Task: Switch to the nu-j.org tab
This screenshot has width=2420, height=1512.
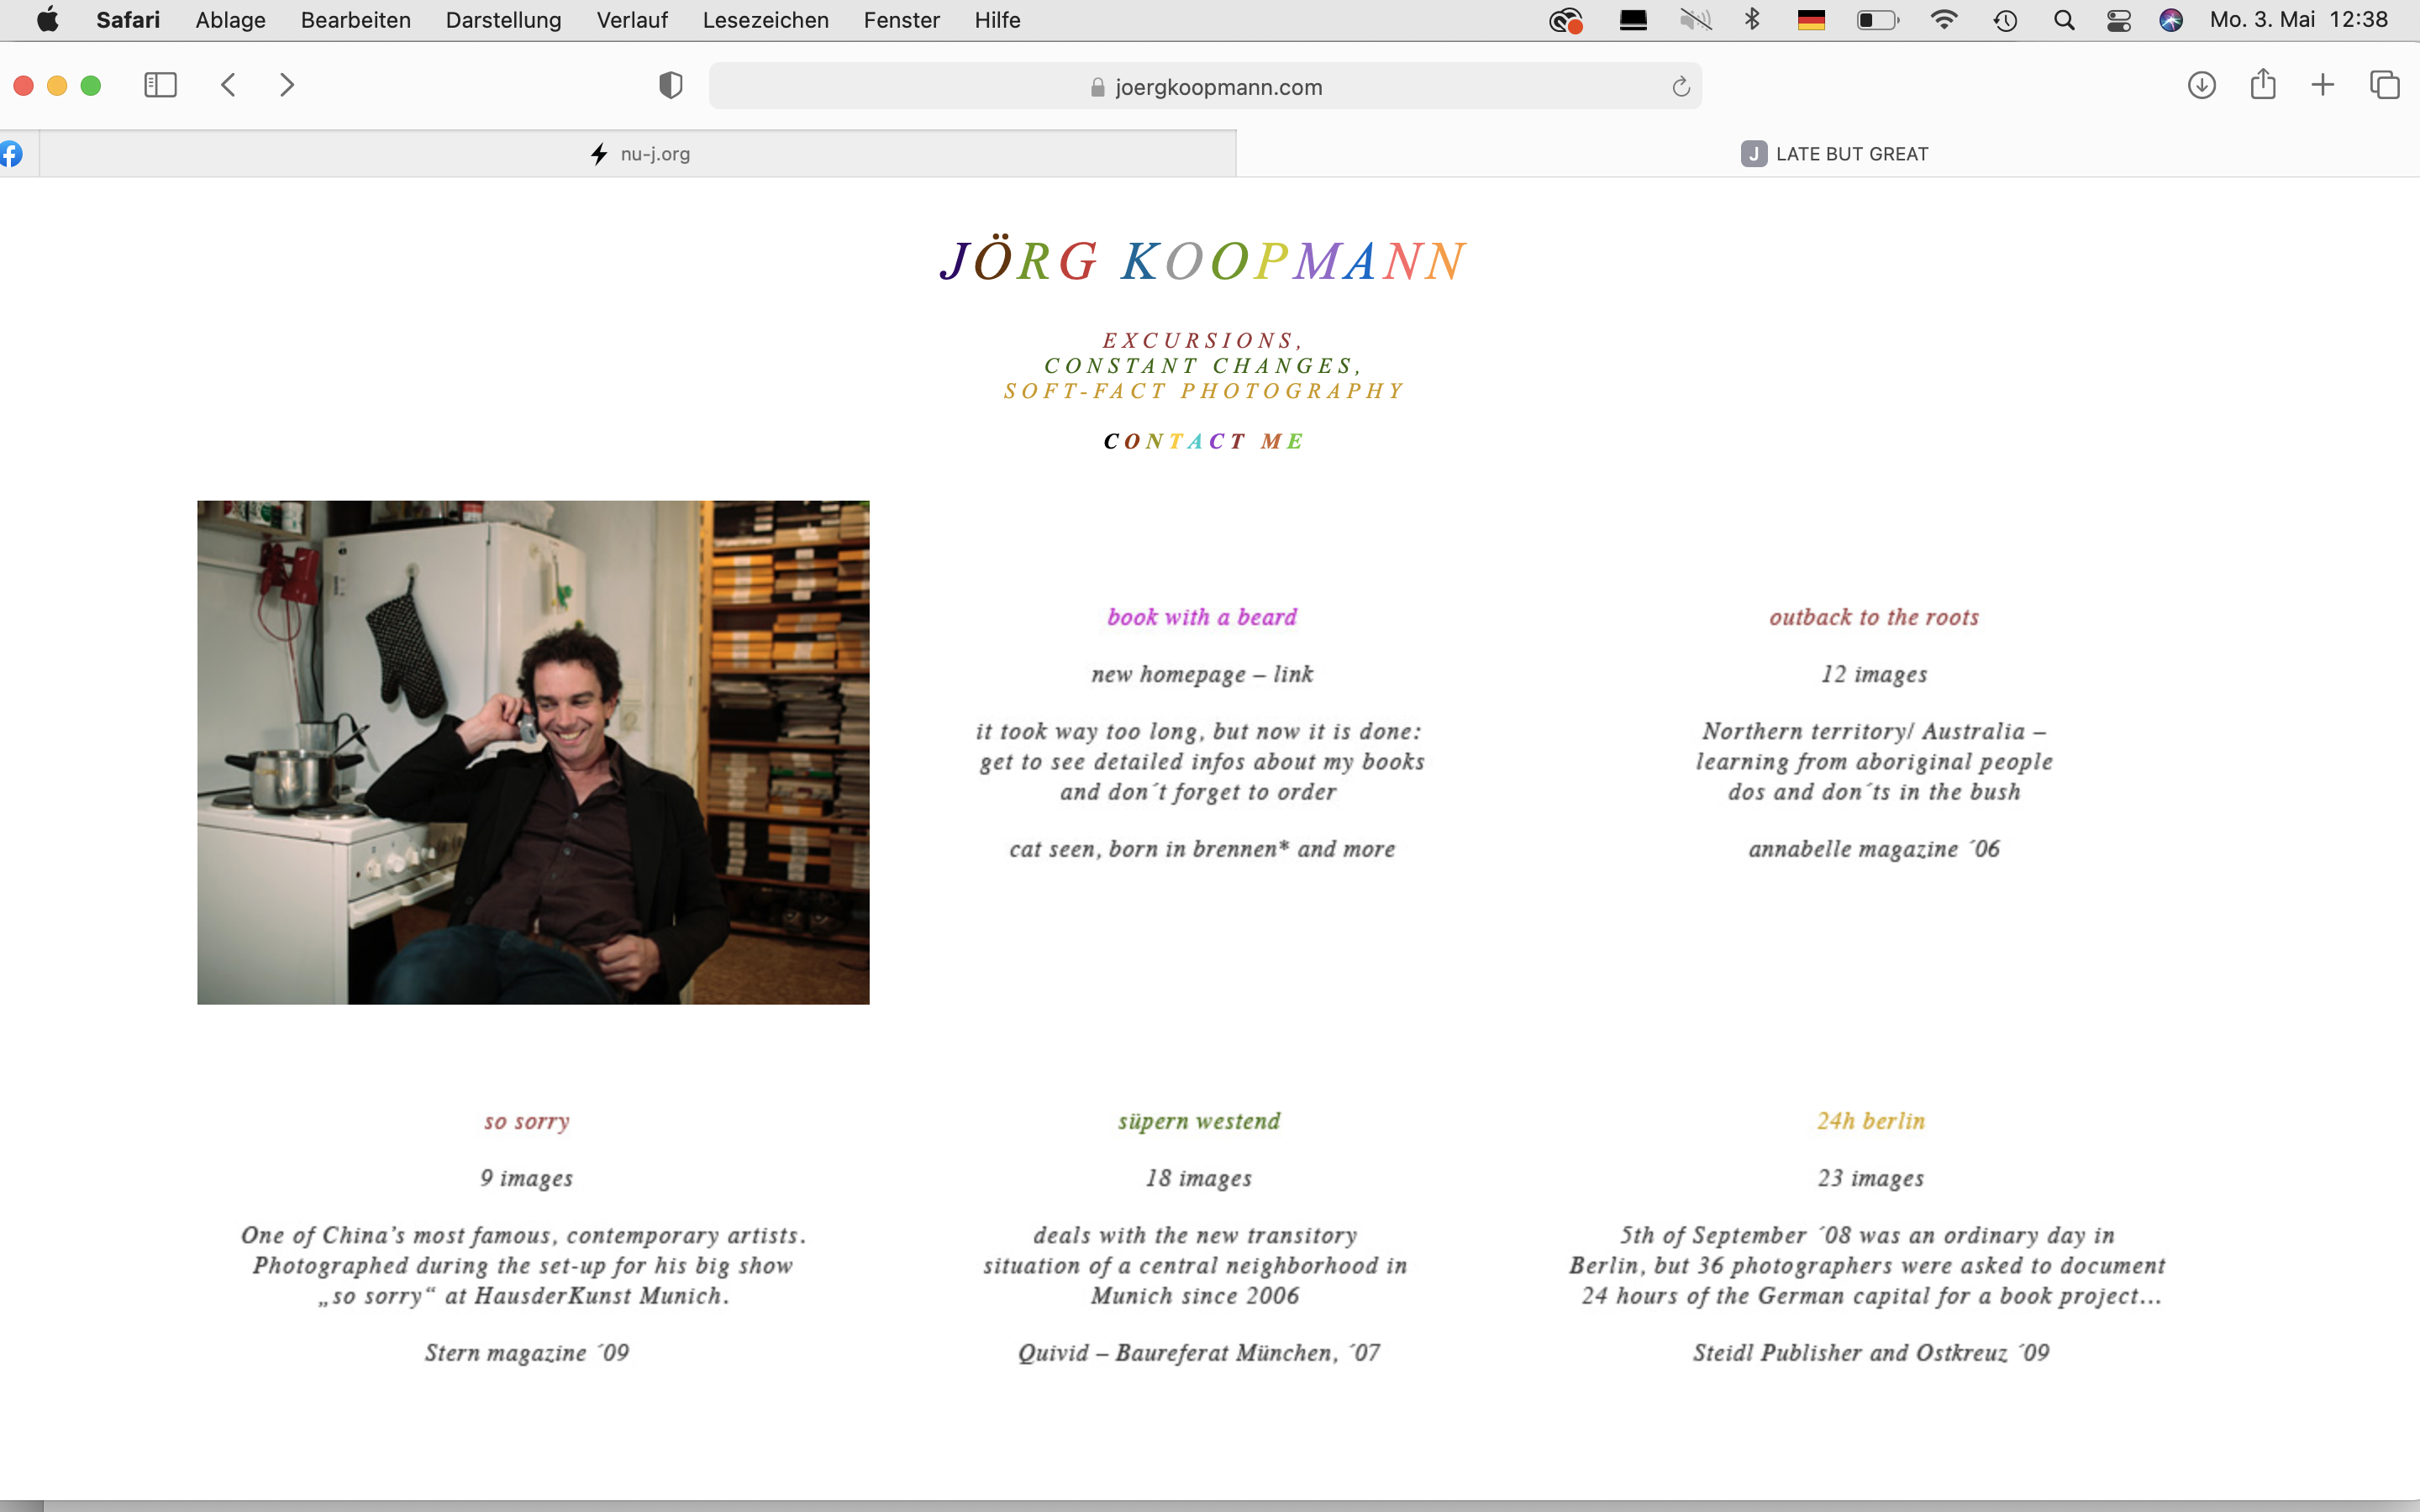Action: tap(640, 154)
